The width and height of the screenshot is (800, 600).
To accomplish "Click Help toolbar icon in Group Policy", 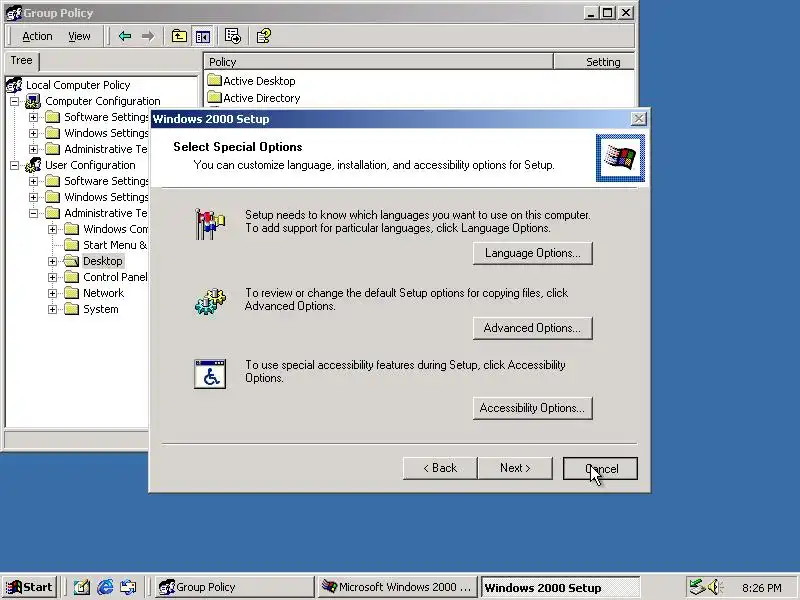I will [264, 36].
